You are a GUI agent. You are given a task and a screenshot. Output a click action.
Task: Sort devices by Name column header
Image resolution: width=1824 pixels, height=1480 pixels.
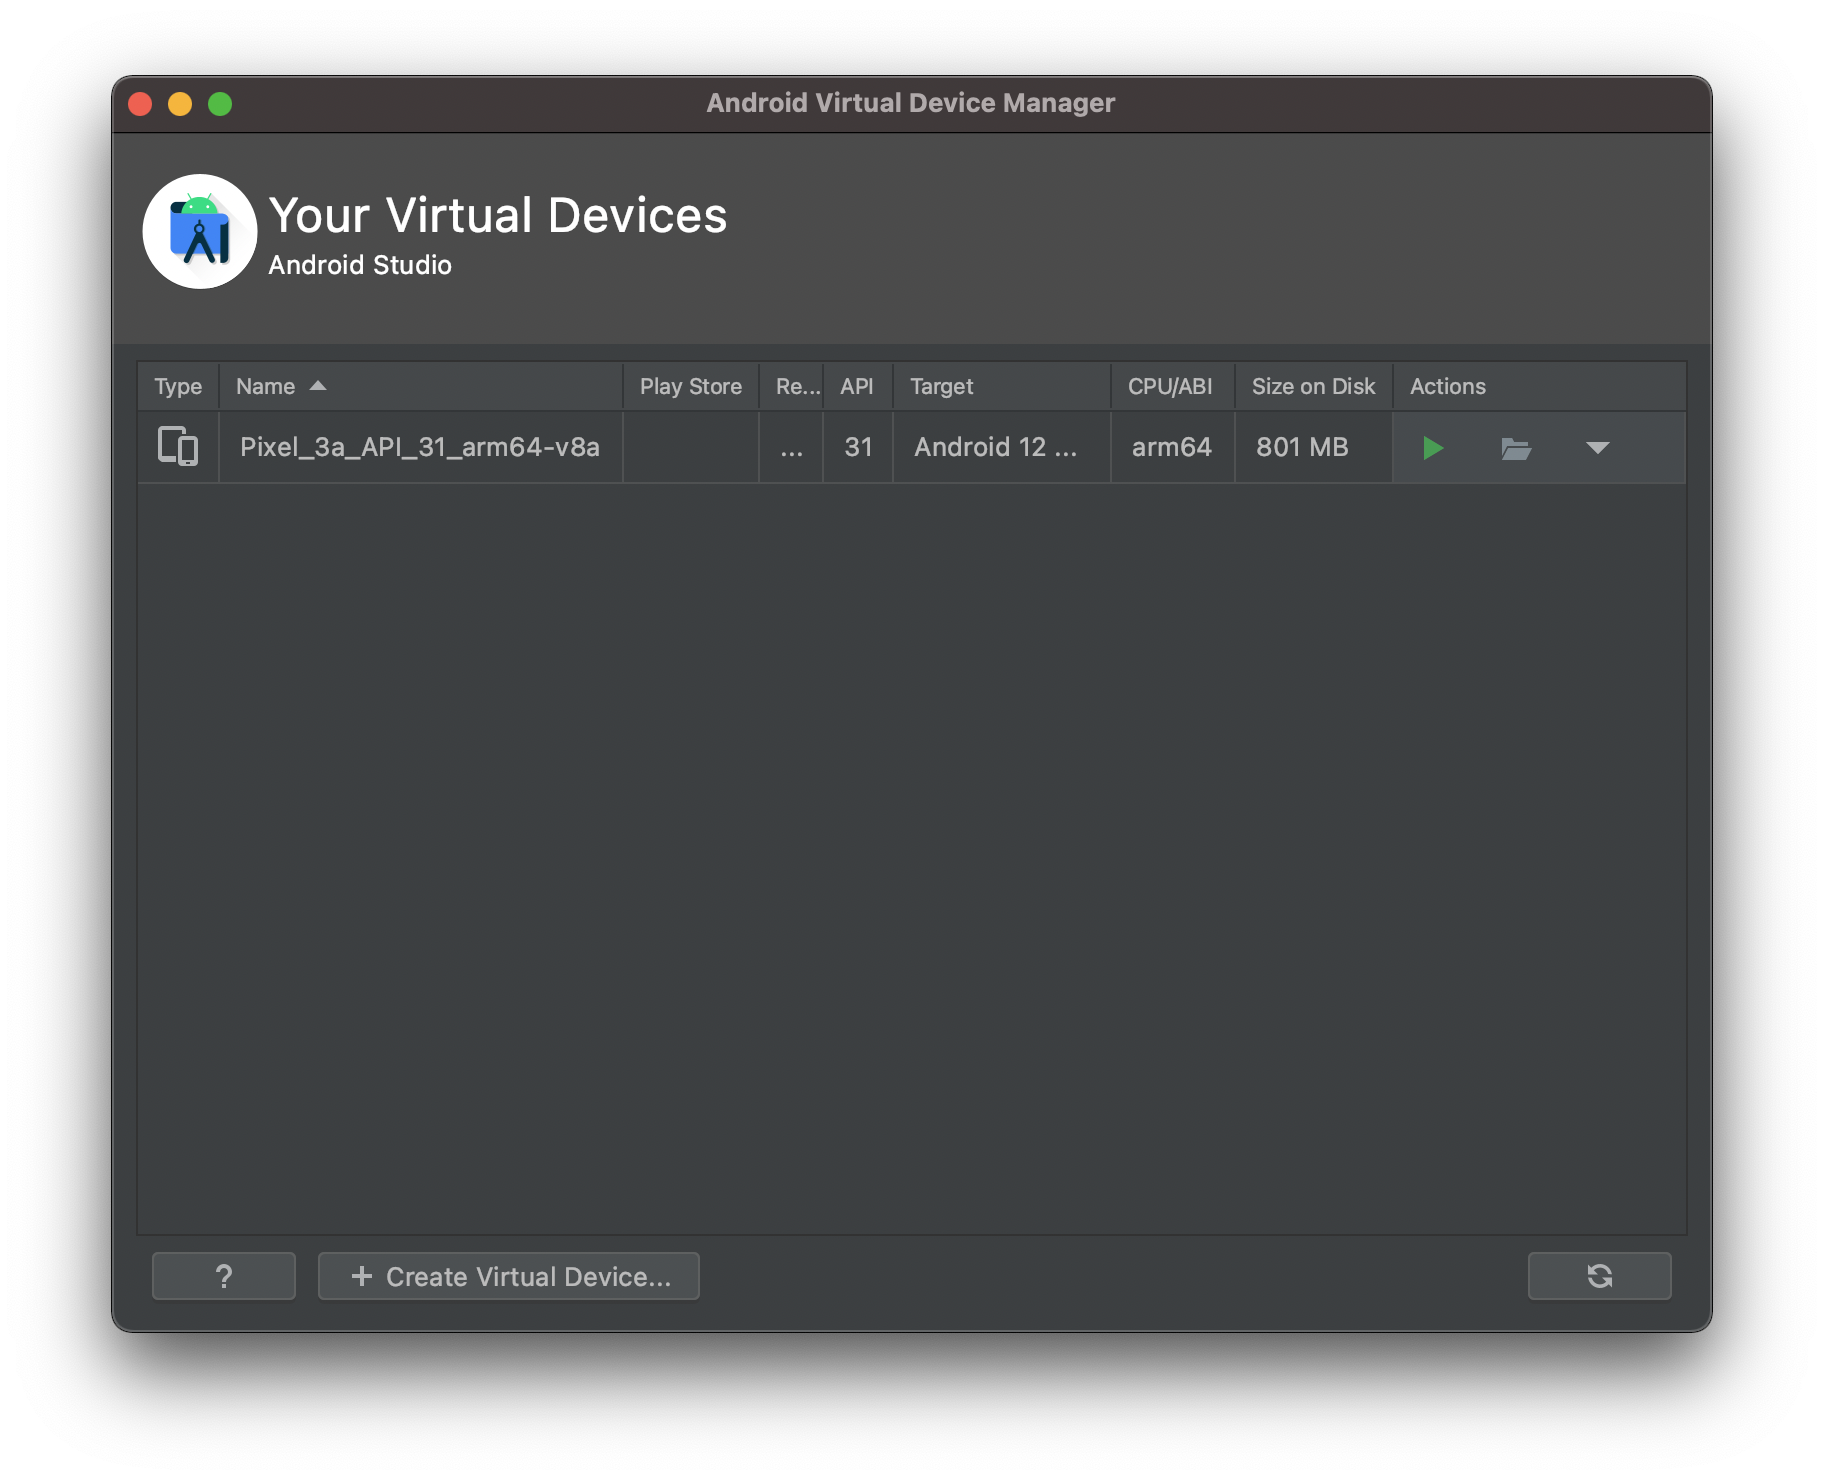[421, 387]
